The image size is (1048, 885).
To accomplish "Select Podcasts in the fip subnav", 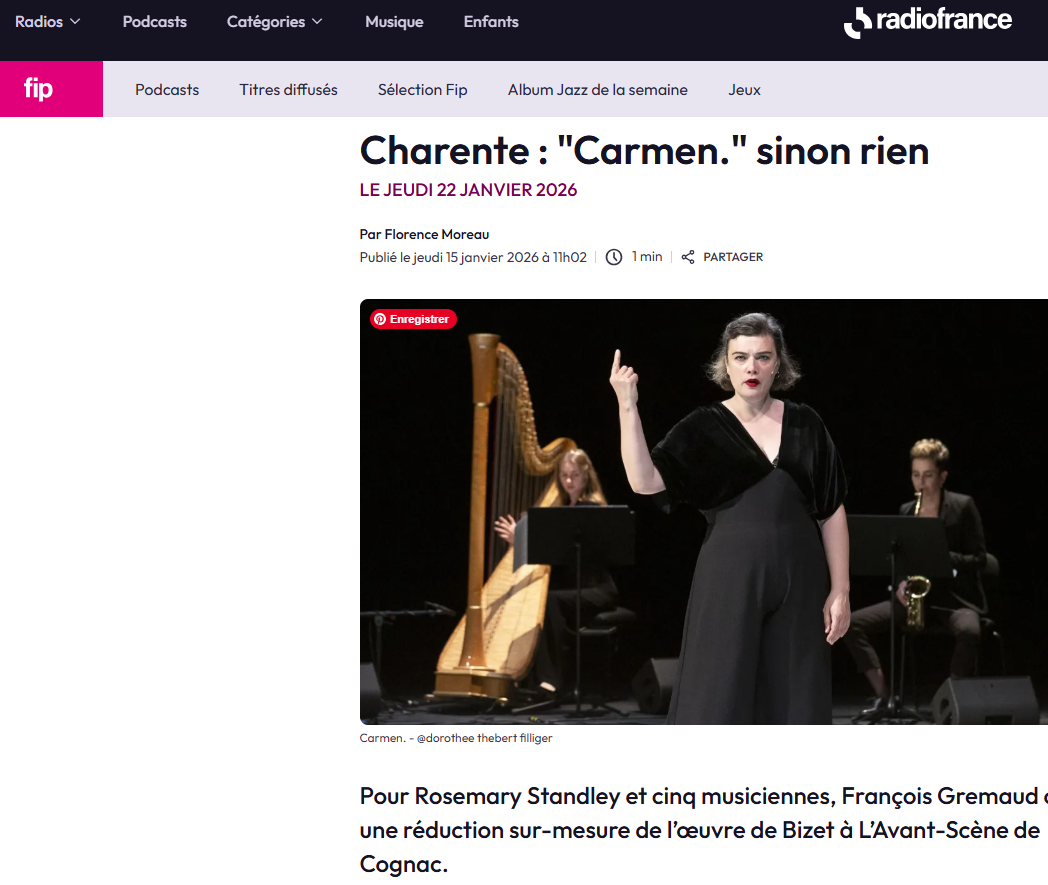I will [x=167, y=90].
